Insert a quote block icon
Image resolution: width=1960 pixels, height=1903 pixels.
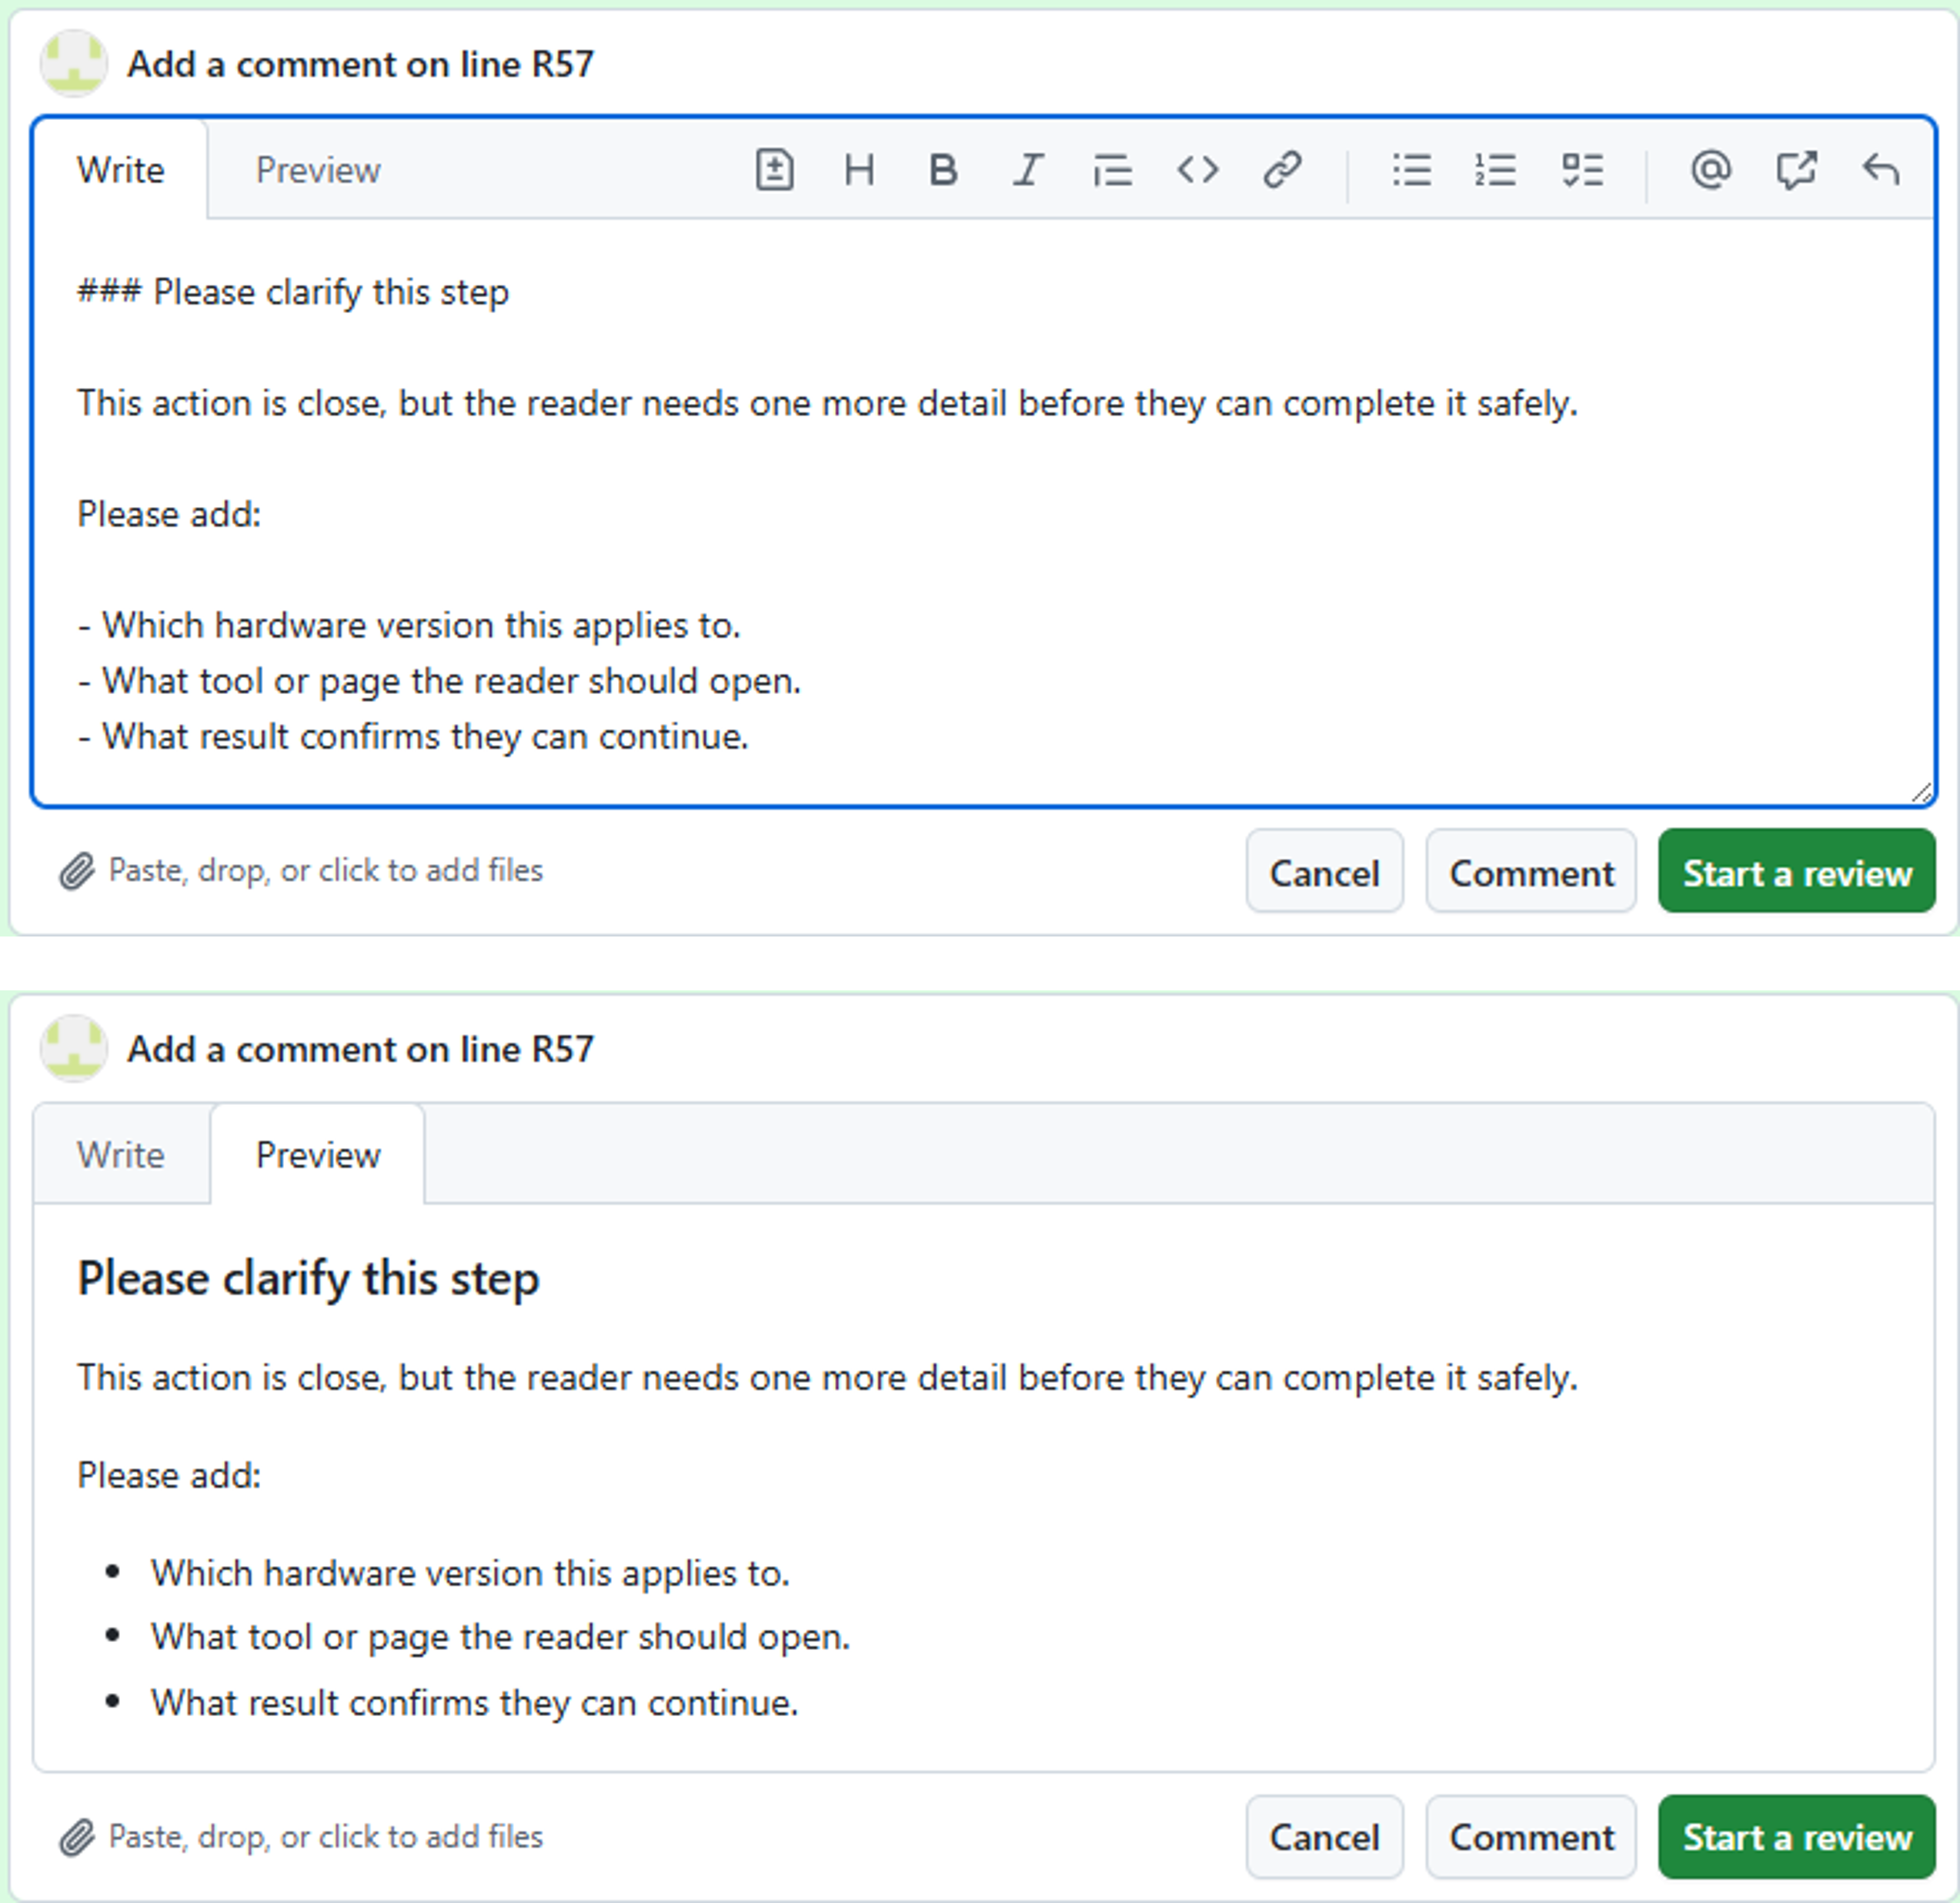coord(1112,170)
